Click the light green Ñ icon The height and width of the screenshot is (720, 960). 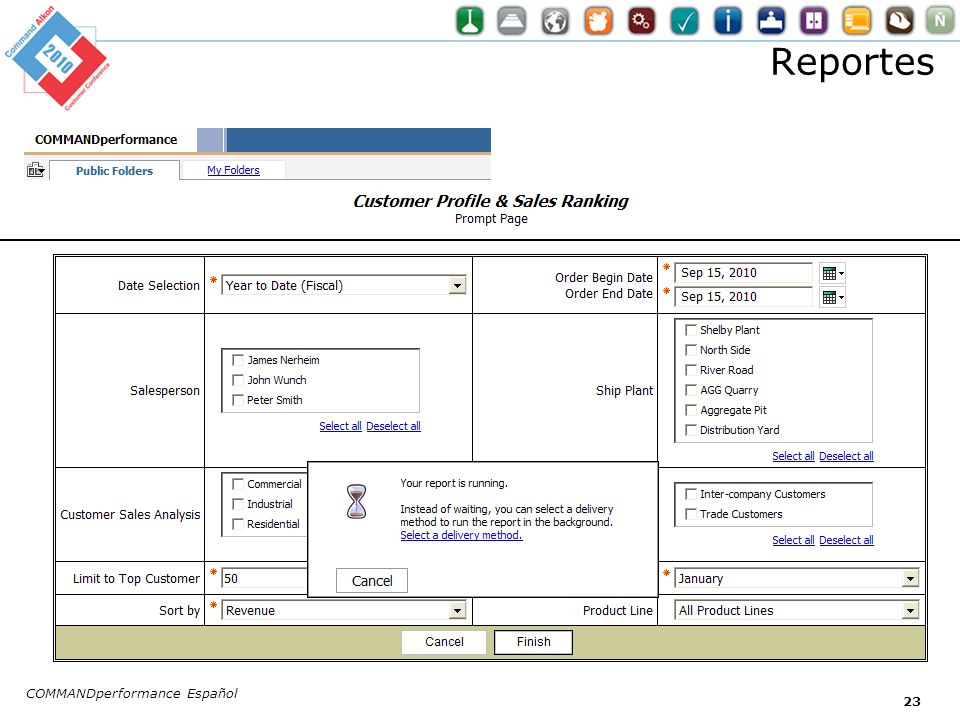(x=940, y=21)
